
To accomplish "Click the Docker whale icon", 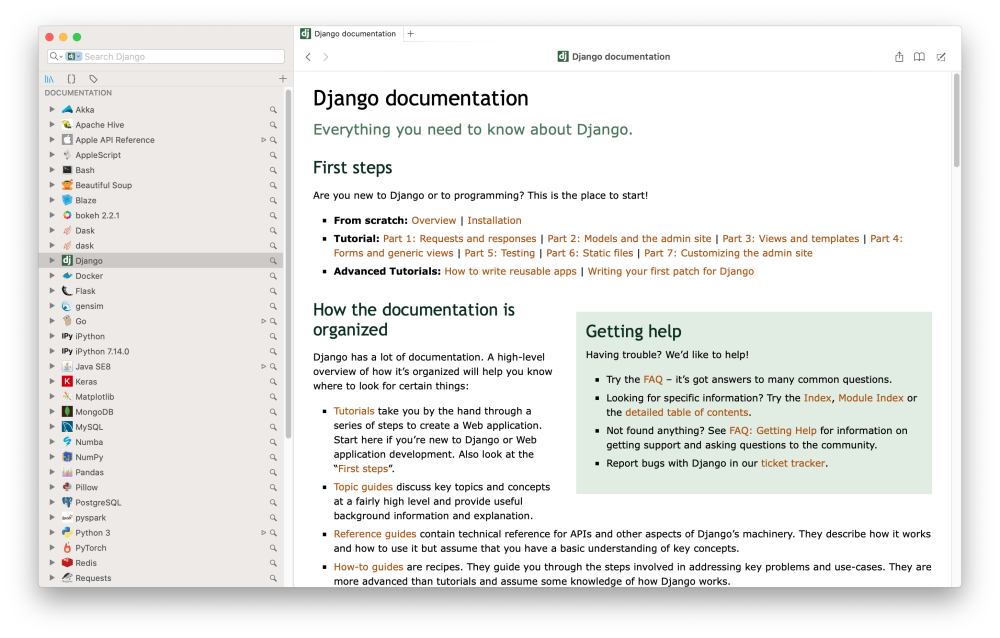I will tap(67, 276).
